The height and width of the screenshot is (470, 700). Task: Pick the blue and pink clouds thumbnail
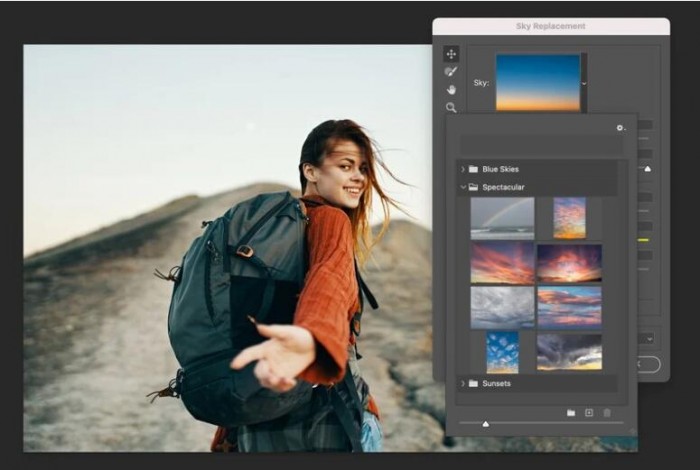tap(570, 308)
